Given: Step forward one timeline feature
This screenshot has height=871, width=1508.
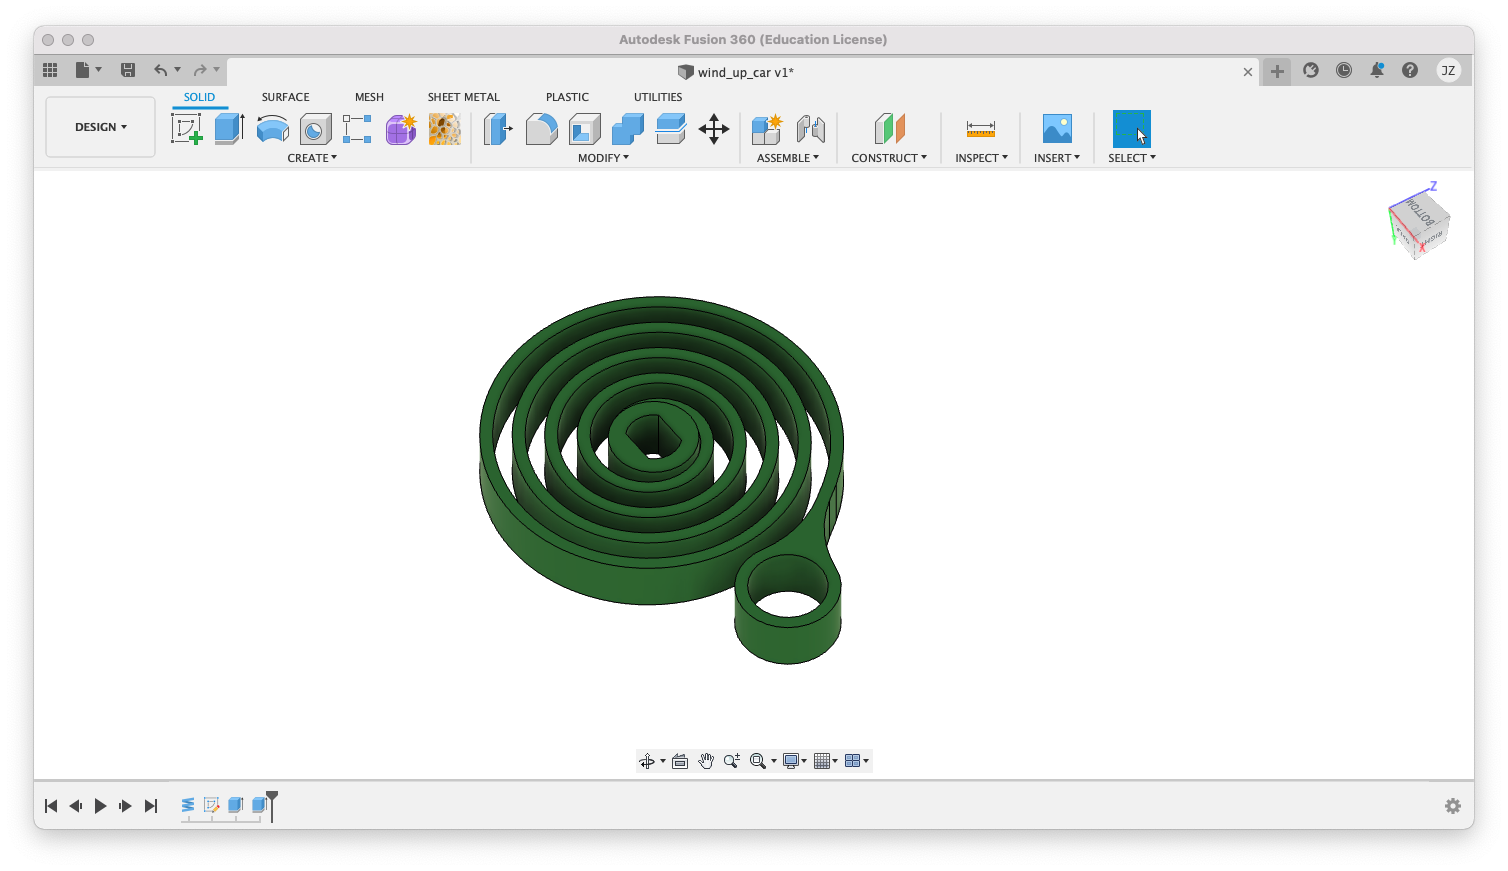Looking at the screenshot, I should 125,806.
